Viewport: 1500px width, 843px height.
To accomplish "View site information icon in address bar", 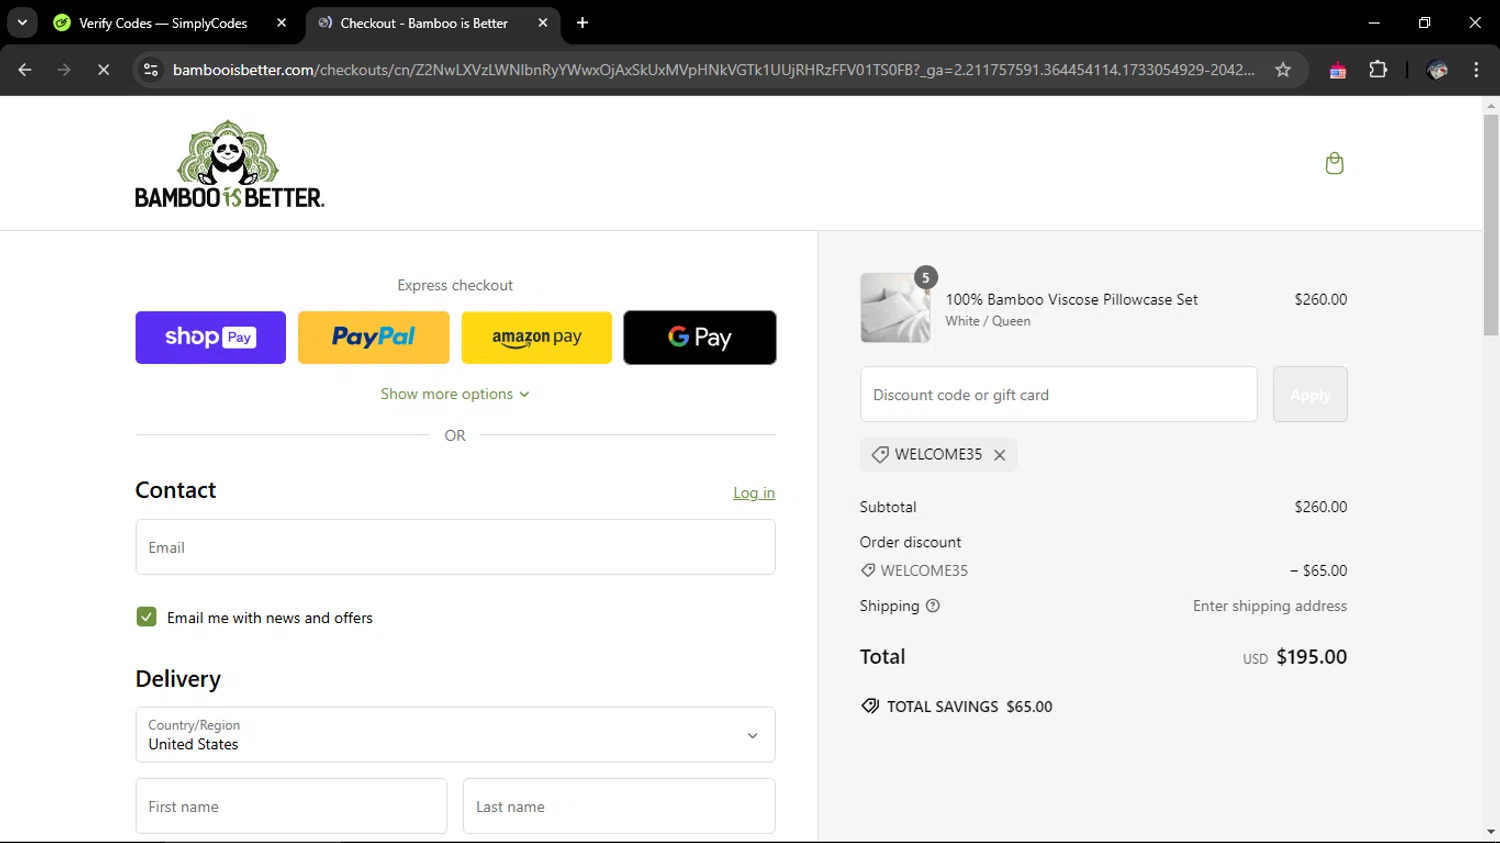I will (x=151, y=70).
